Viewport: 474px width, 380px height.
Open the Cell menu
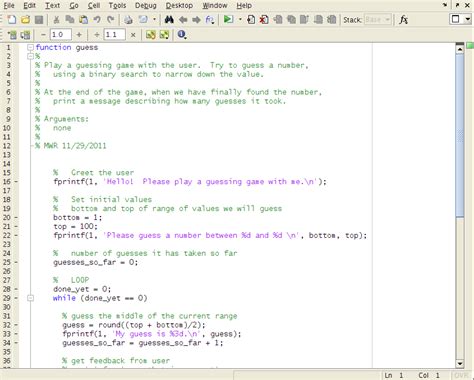click(94, 6)
